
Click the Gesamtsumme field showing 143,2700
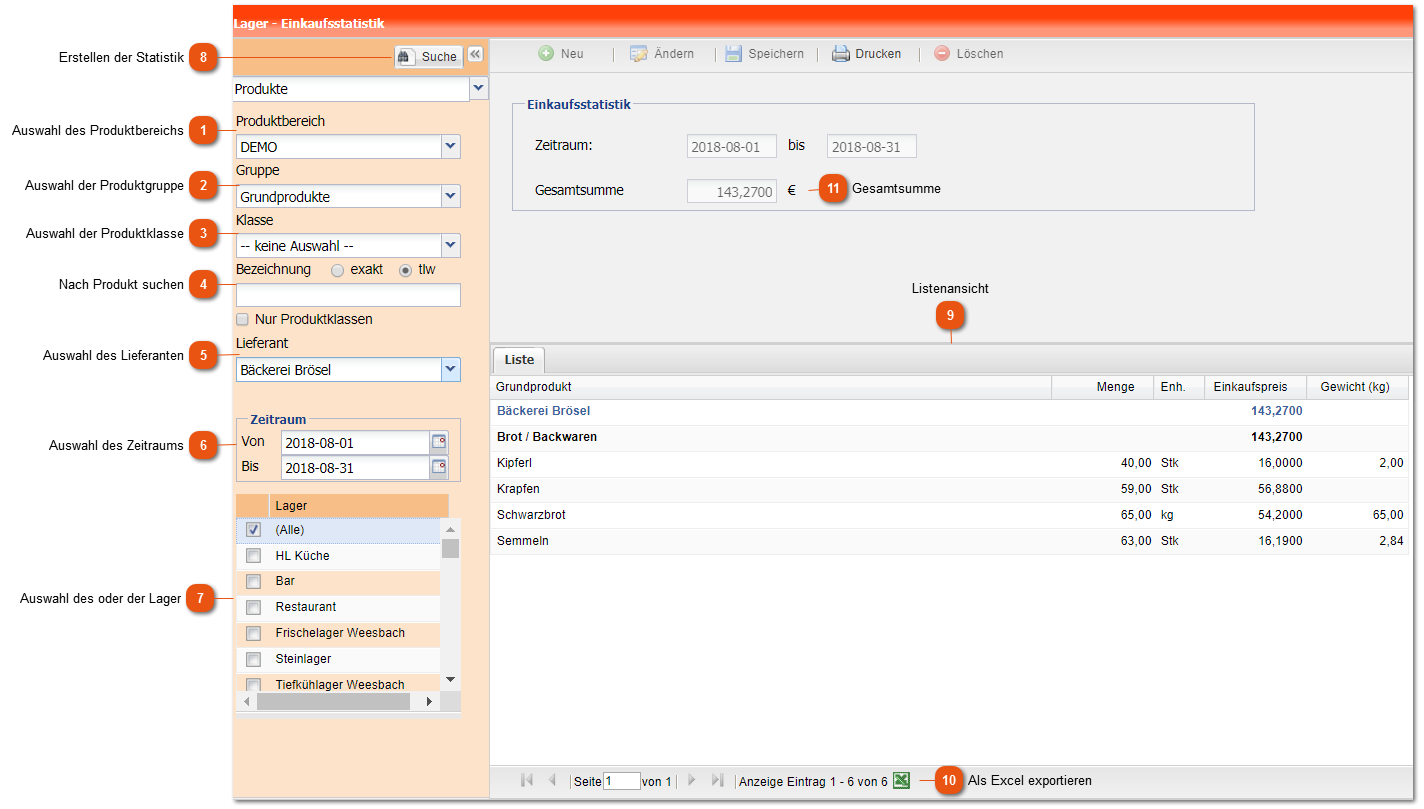732,191
